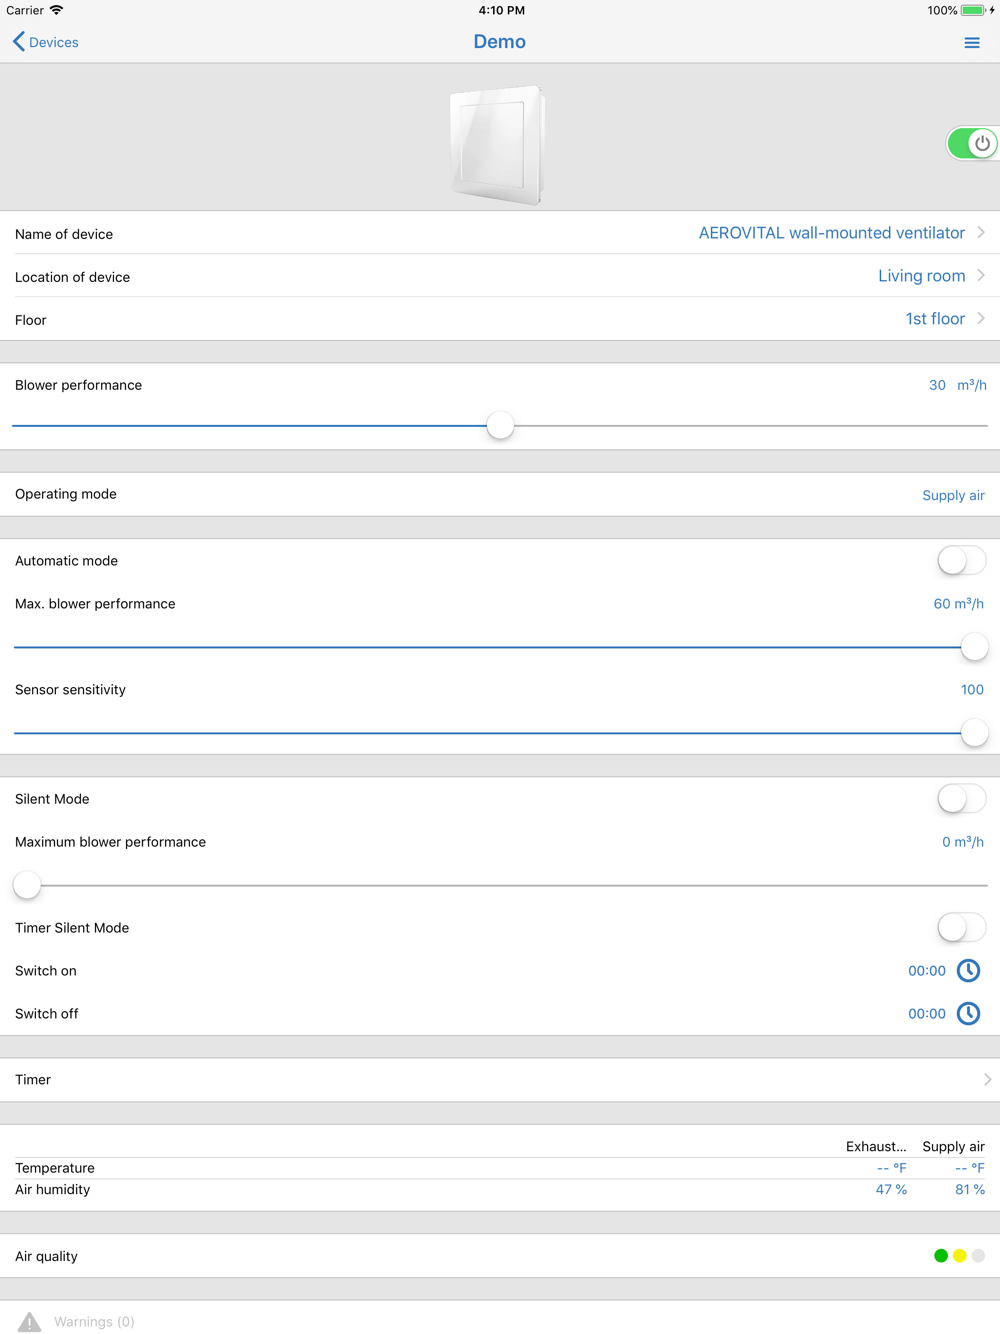Enable Silent Mode toggle
This screenshot has height=1334, width=1000.
pyautogui.click(x=961, y=799)
